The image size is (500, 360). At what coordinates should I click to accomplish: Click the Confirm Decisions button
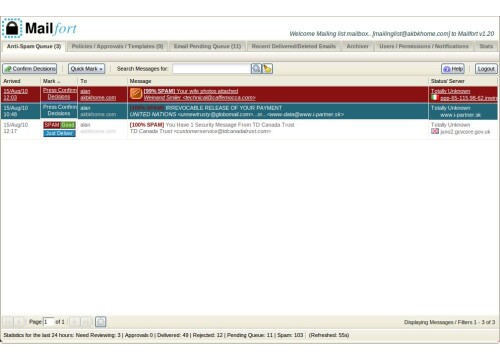tap(30, 69)
